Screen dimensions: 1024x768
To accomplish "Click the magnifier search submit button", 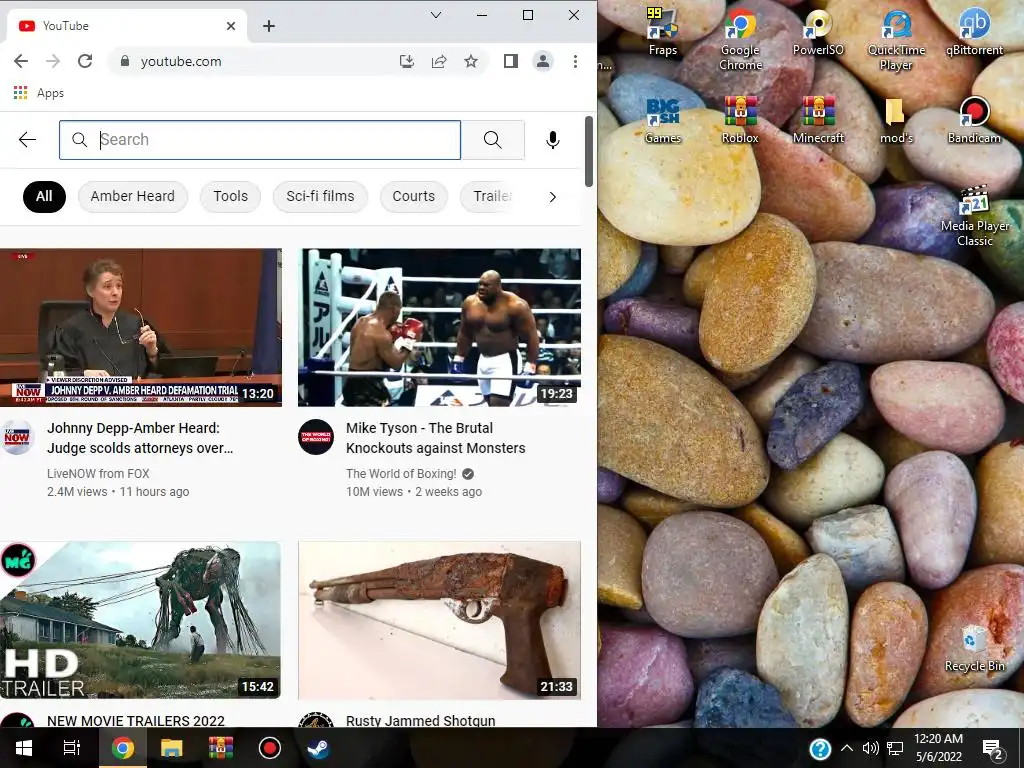I will [x=492, y=140].
